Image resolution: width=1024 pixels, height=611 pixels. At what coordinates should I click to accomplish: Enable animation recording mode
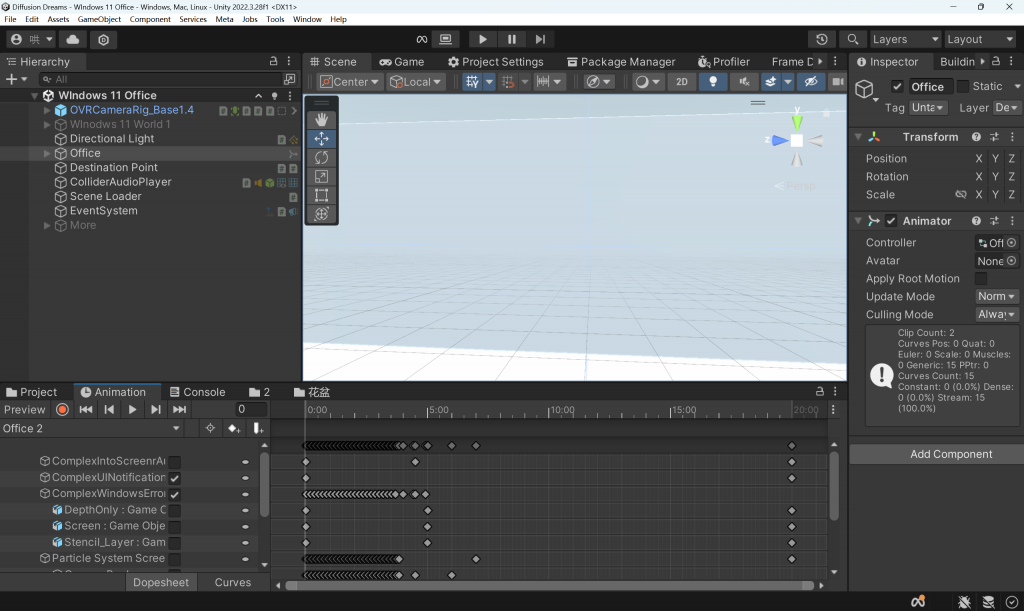(x=62, y=409)
